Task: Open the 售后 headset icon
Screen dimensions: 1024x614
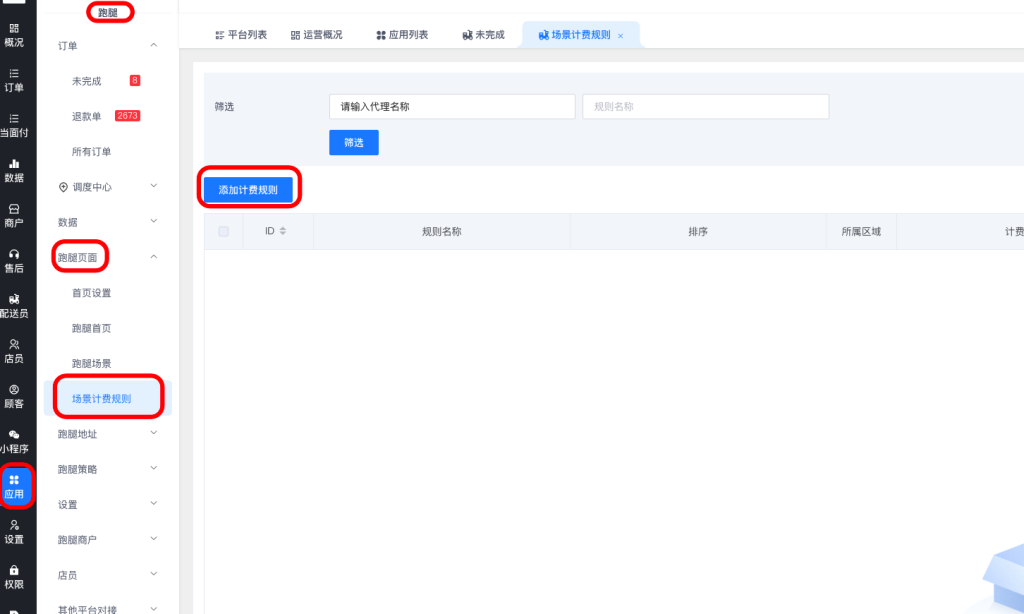Action: coord(14,260)
